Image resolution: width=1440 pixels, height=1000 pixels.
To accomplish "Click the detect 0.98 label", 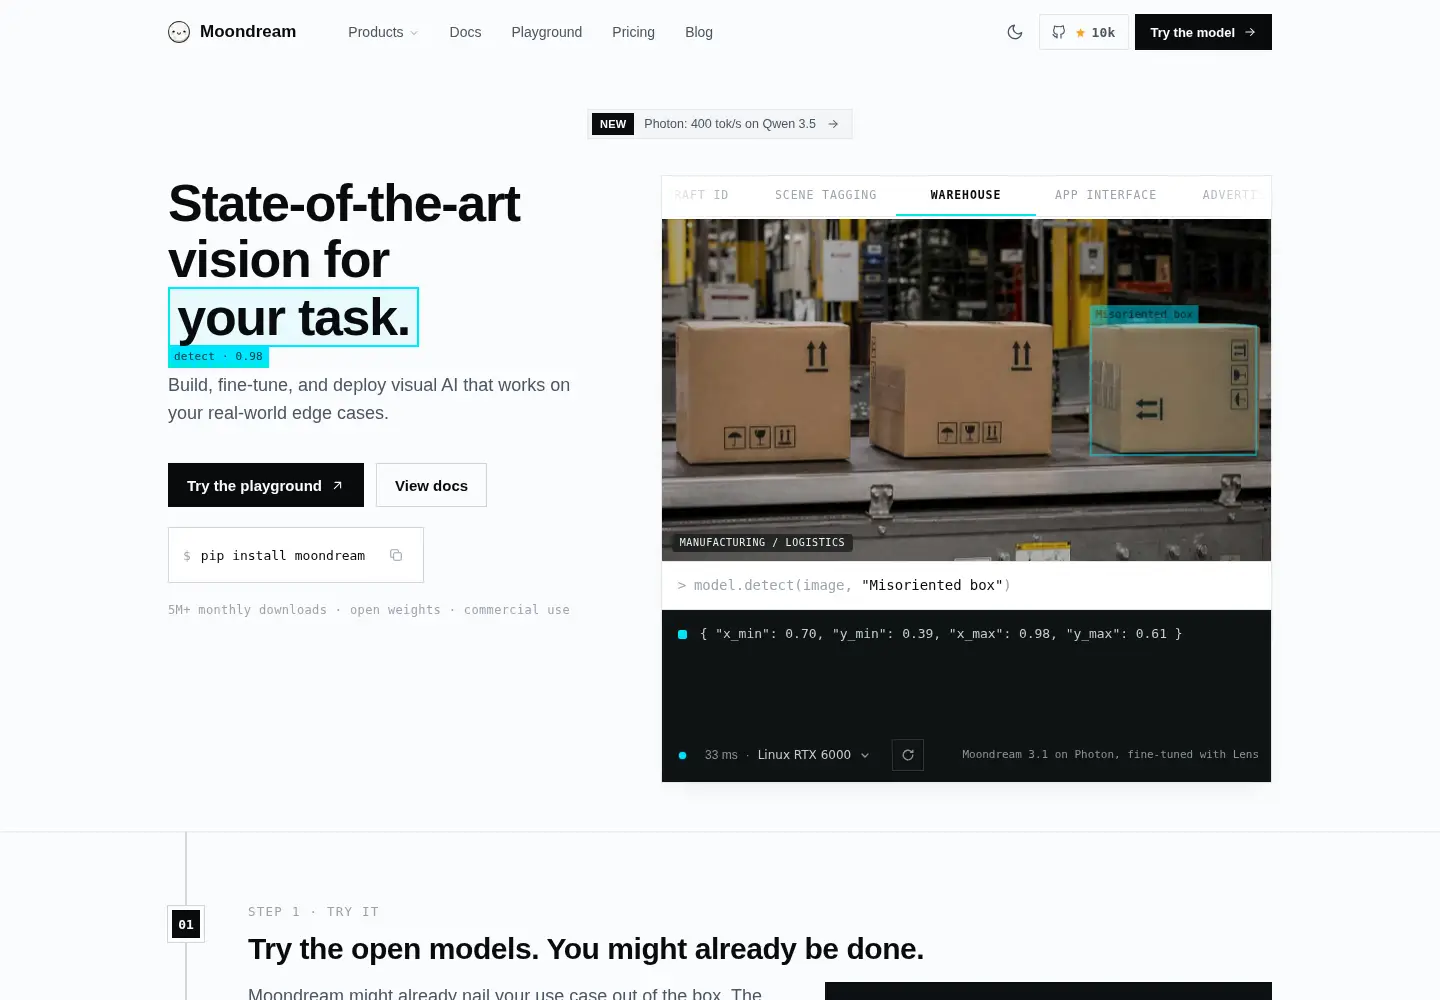I will (218, 357).
